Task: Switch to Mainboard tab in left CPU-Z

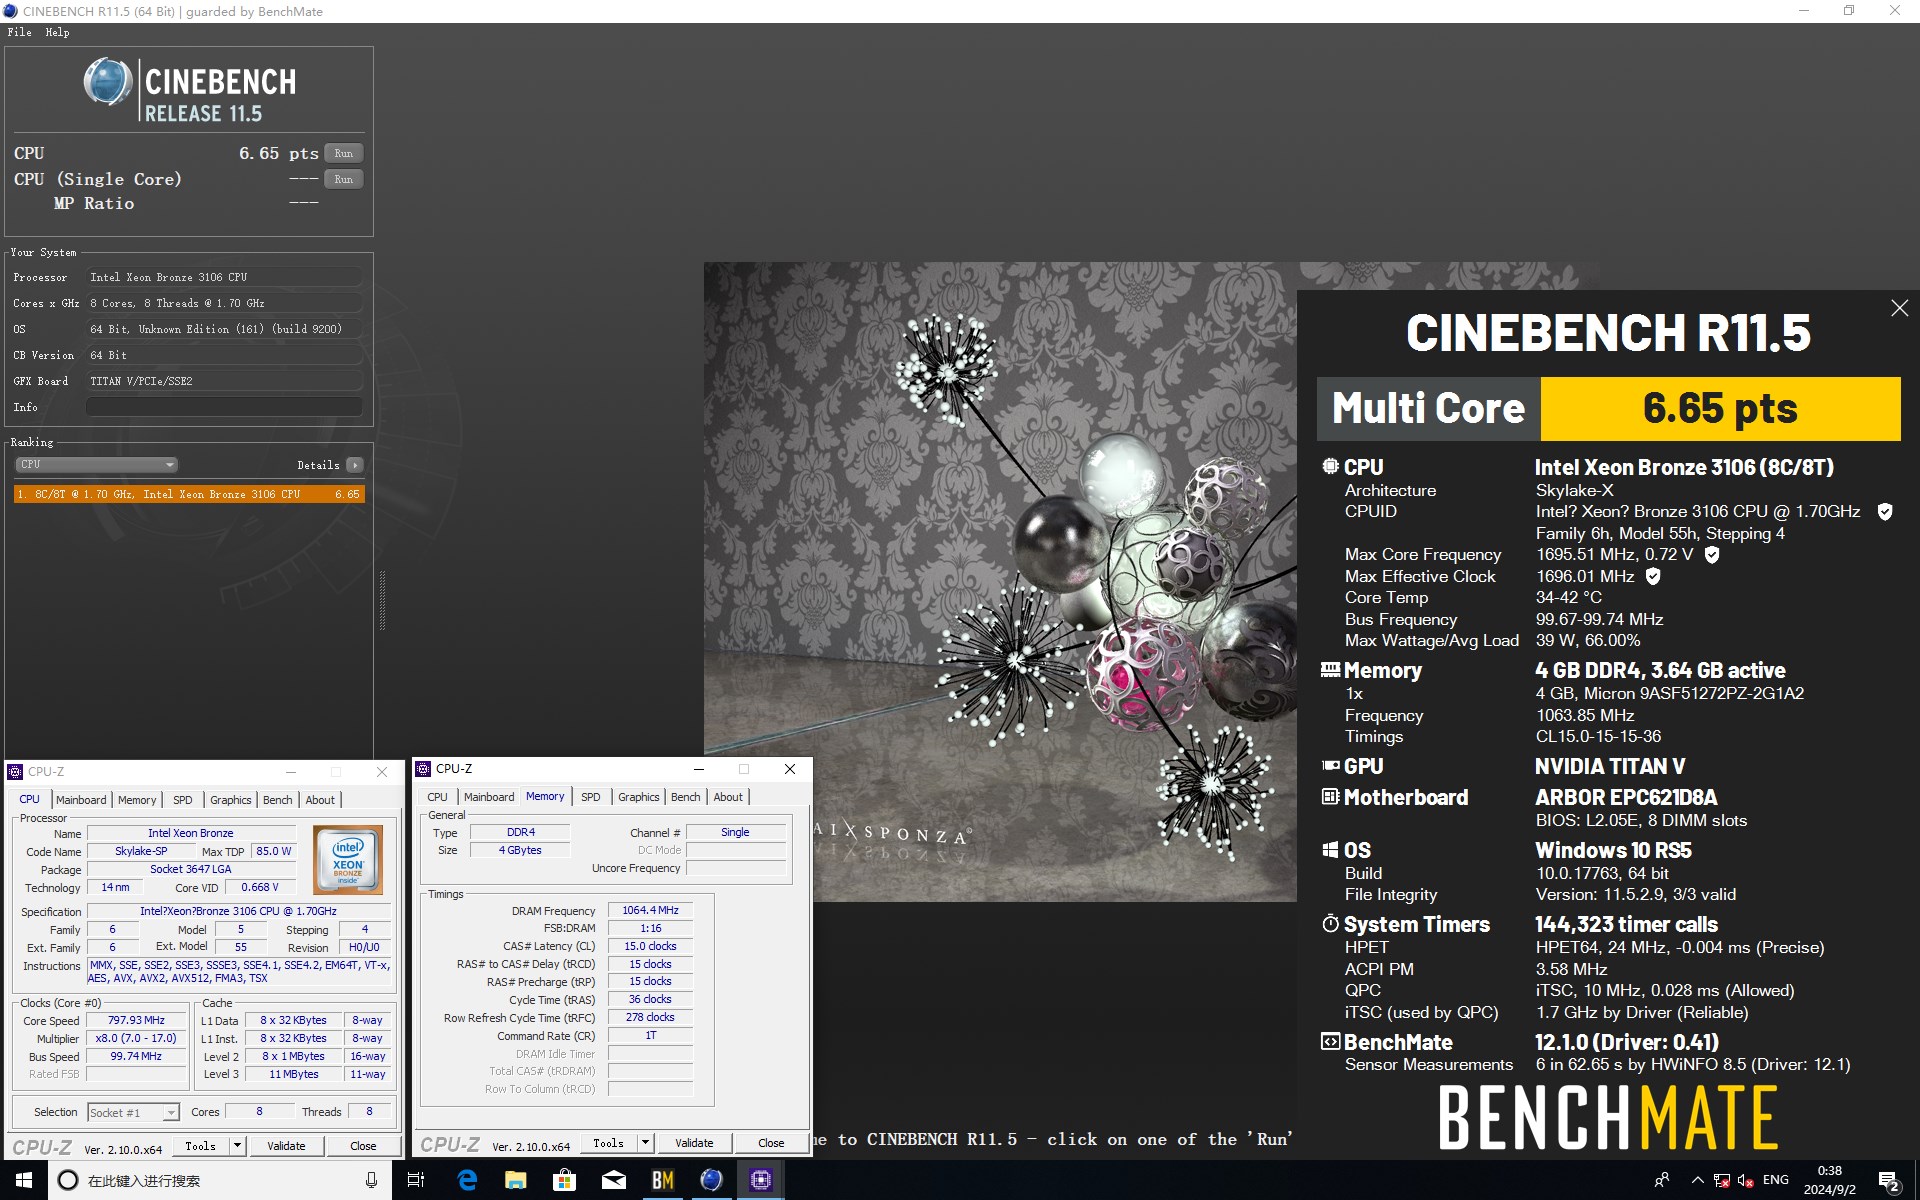Action: (81, 800)
